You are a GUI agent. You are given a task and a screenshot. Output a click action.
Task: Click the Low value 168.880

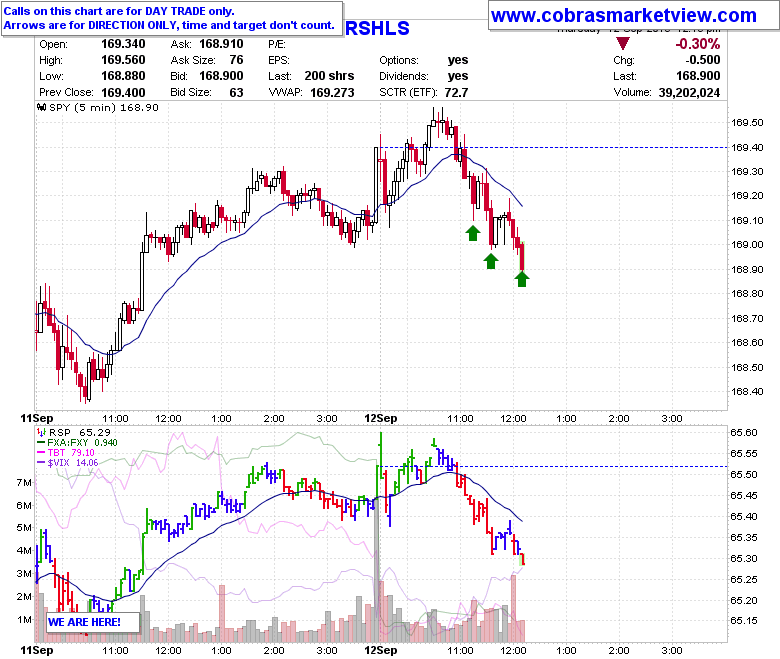(x=123, y=76)
